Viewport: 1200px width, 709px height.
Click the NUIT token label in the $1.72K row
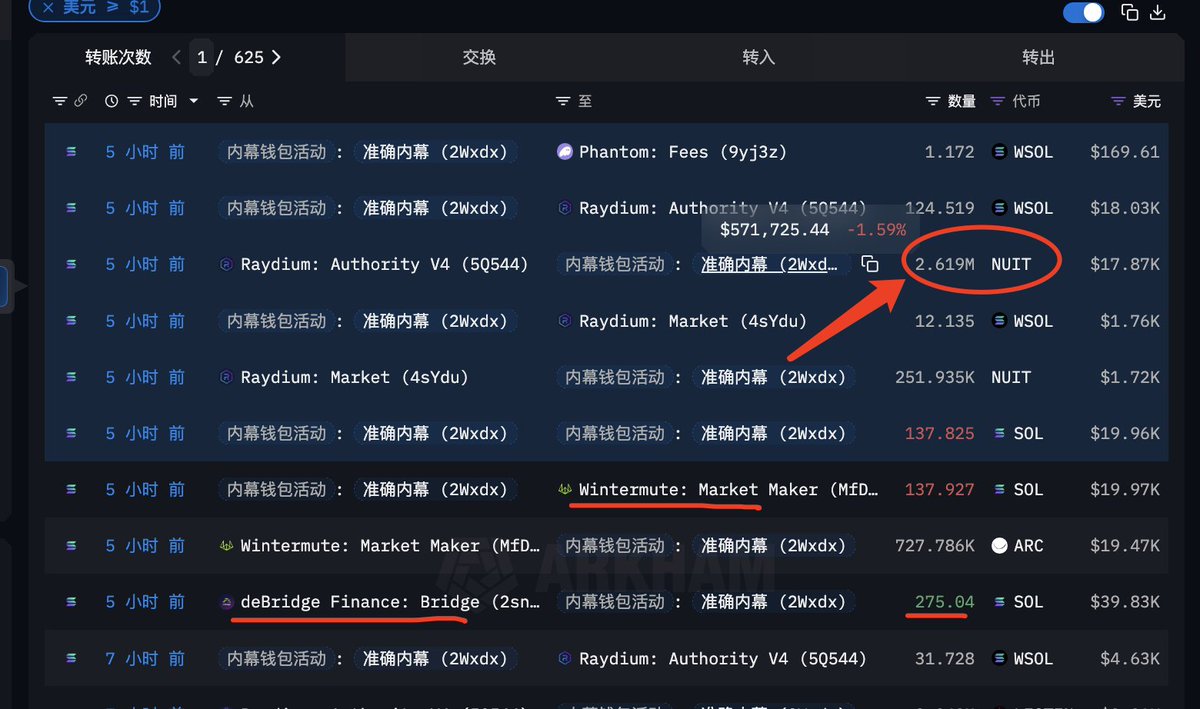[1011, 377]
